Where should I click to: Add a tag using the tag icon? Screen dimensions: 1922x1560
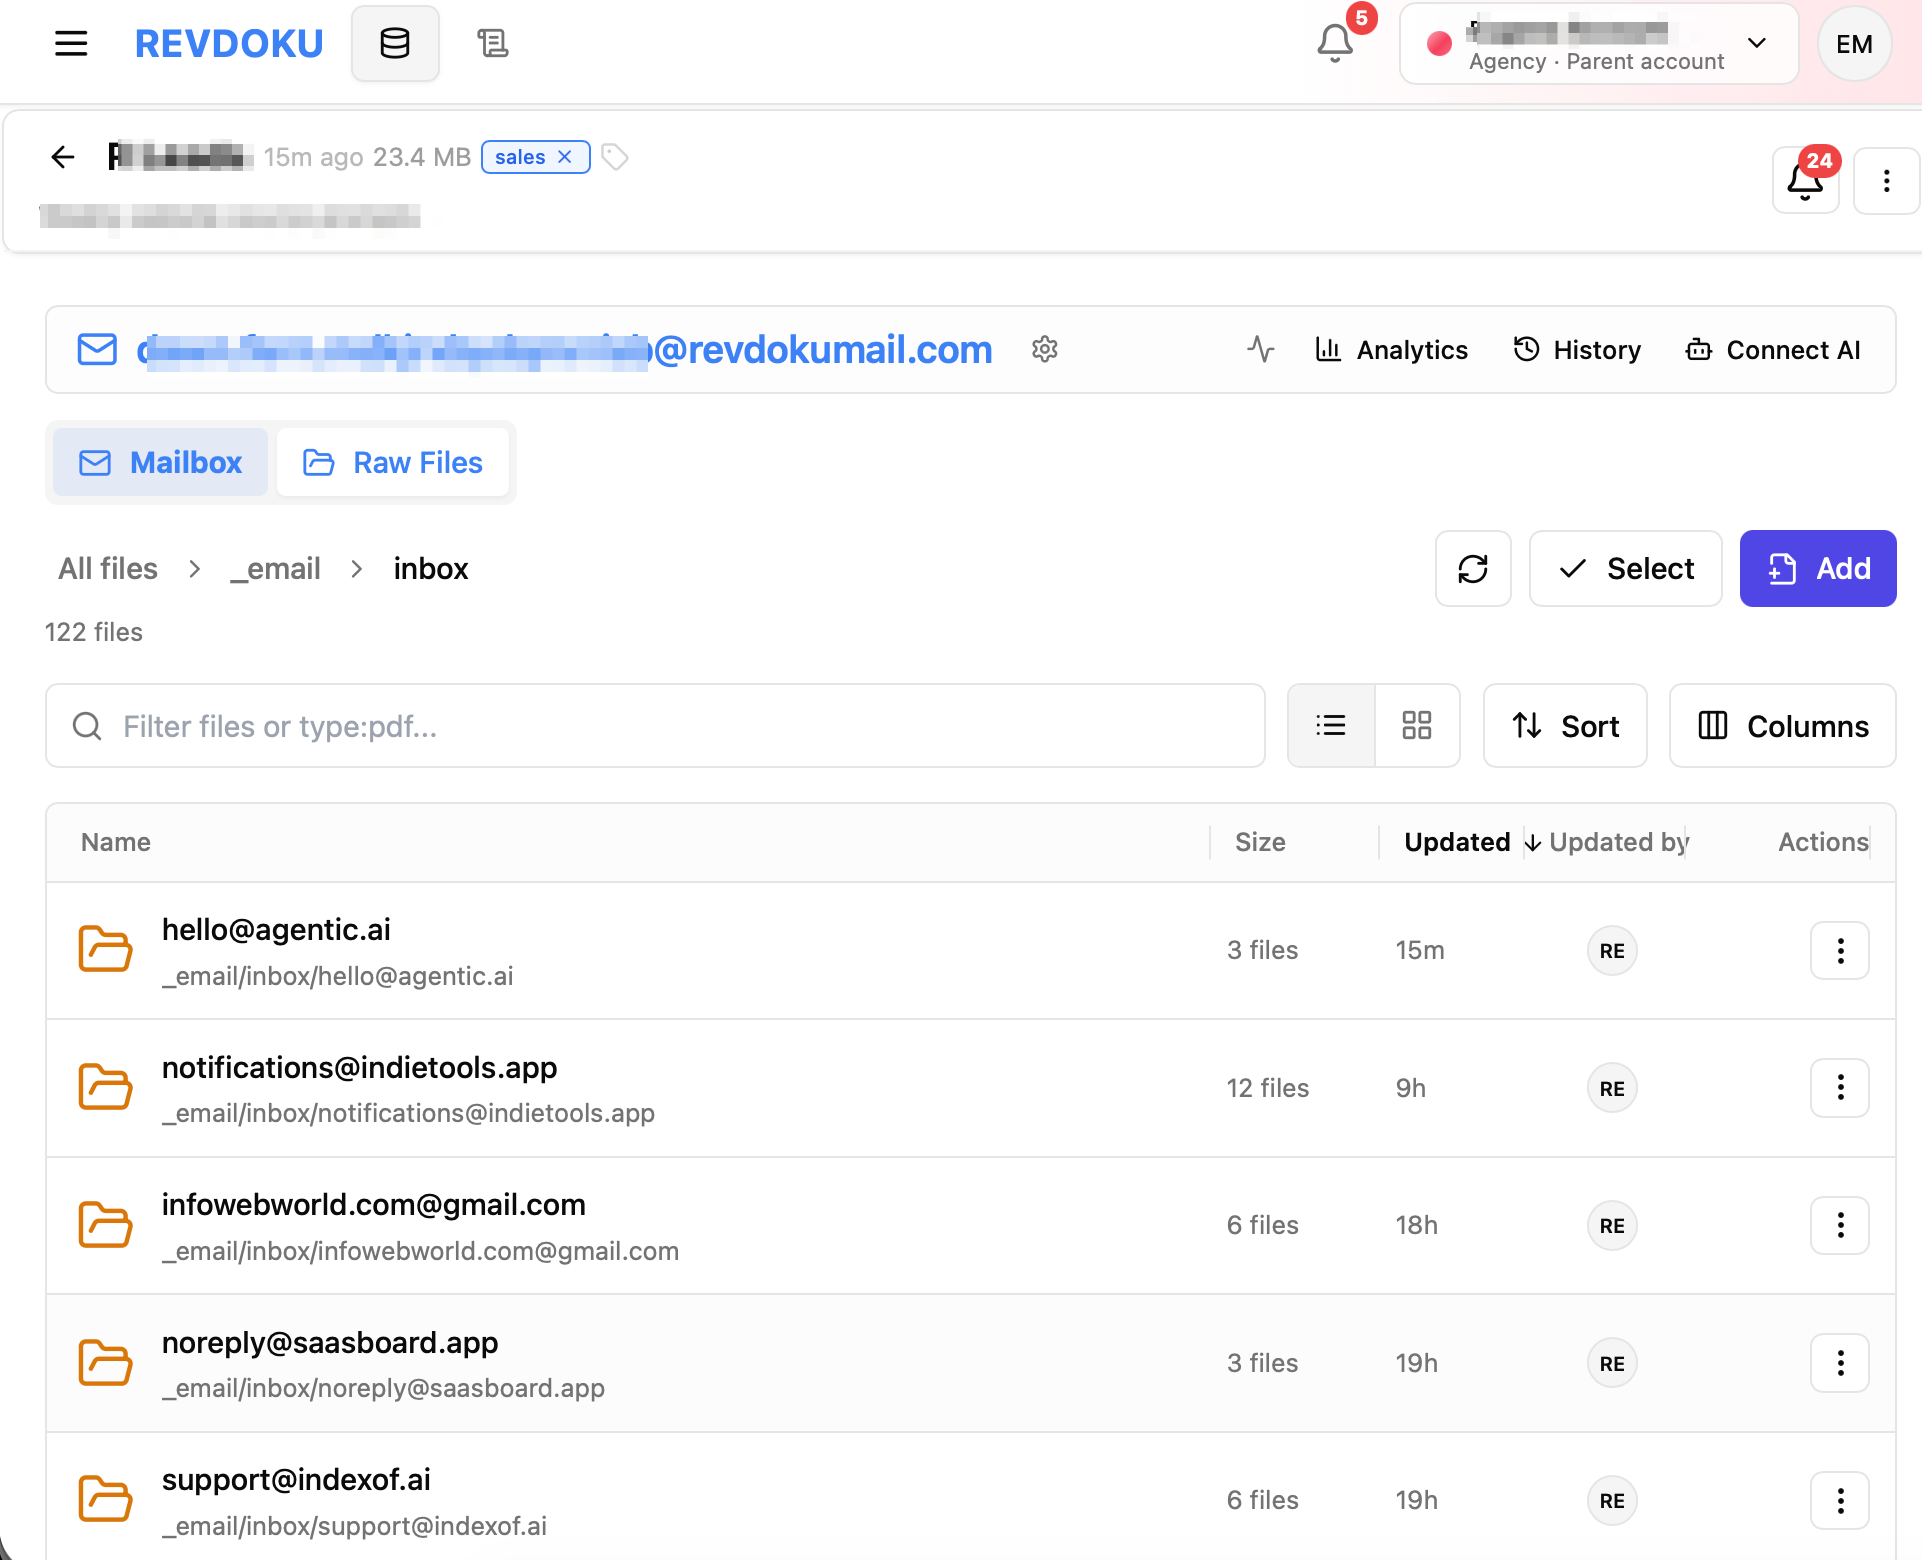tap(614, 157)
